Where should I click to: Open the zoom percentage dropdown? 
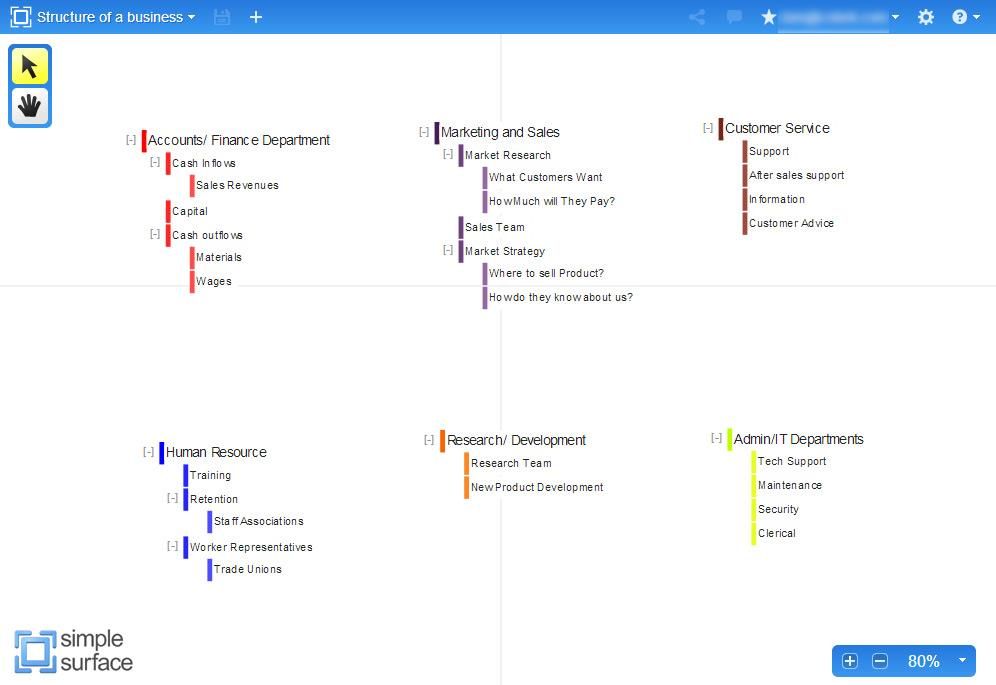click(x=961, y=661)
